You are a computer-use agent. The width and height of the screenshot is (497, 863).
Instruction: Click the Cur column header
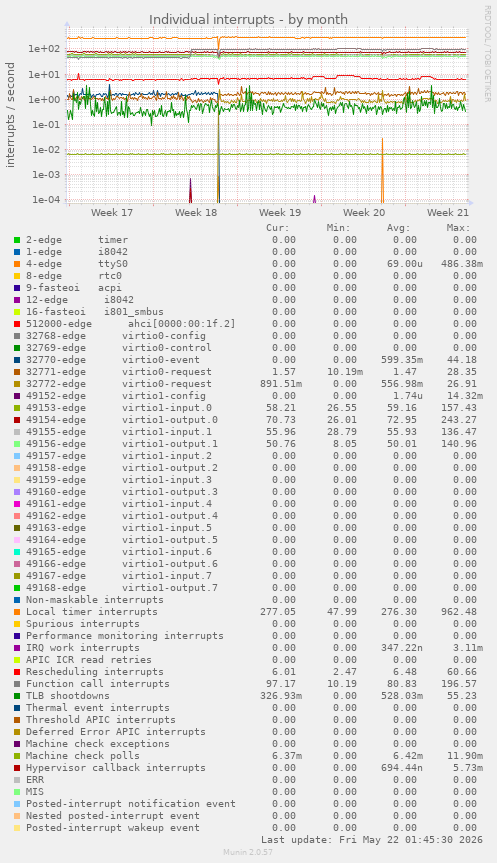pyautogui.click(x=277, y=227)
